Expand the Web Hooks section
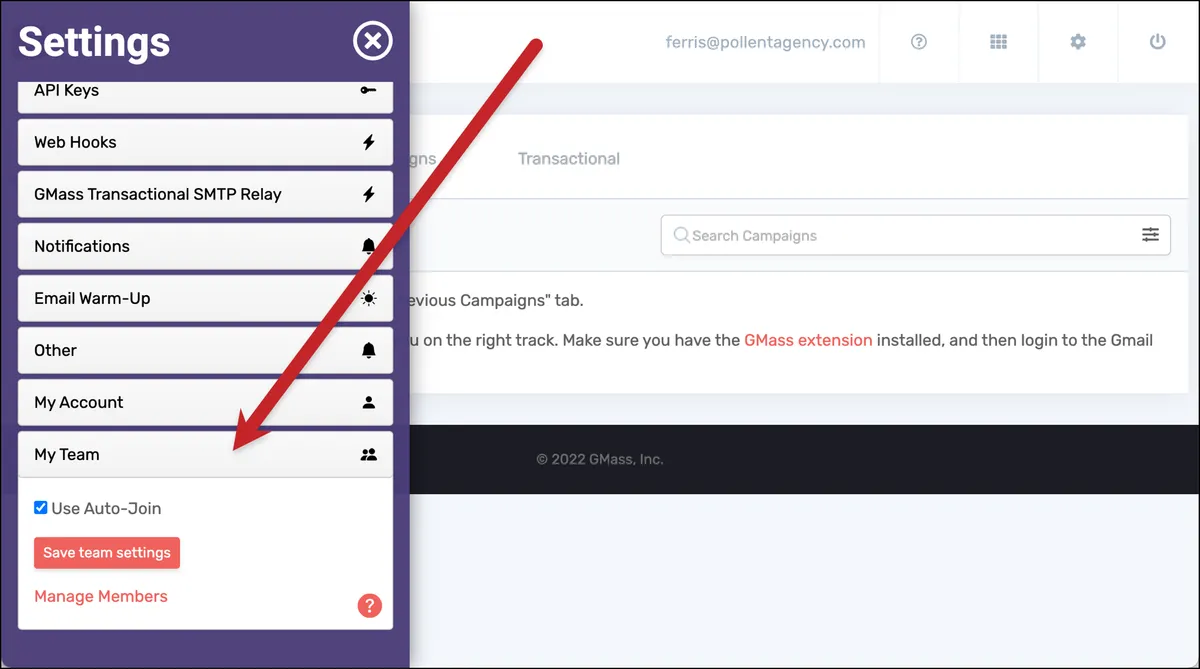 click(205, 142)
